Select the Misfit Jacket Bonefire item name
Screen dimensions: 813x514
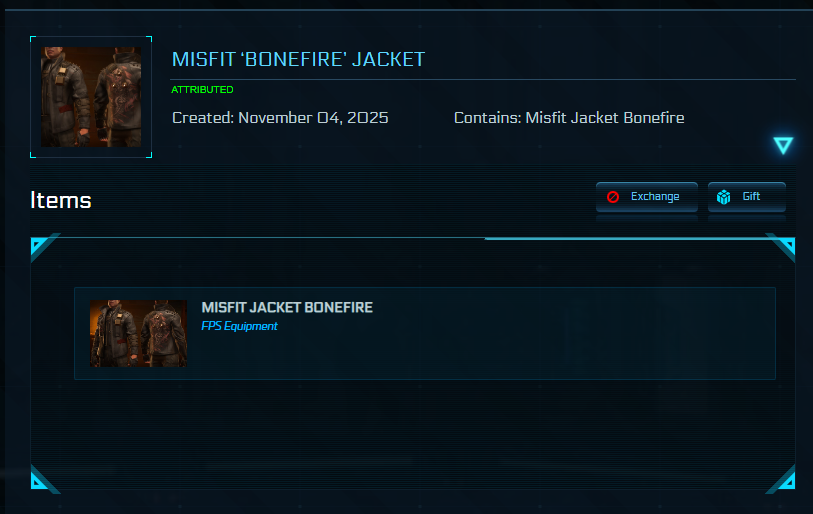point(287,307)
